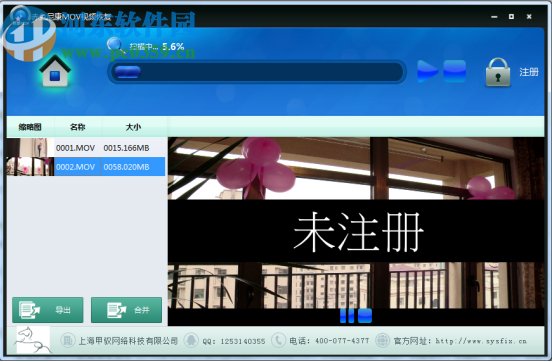
Task: Select file name 0001.MOV
Action: [75, 148]
